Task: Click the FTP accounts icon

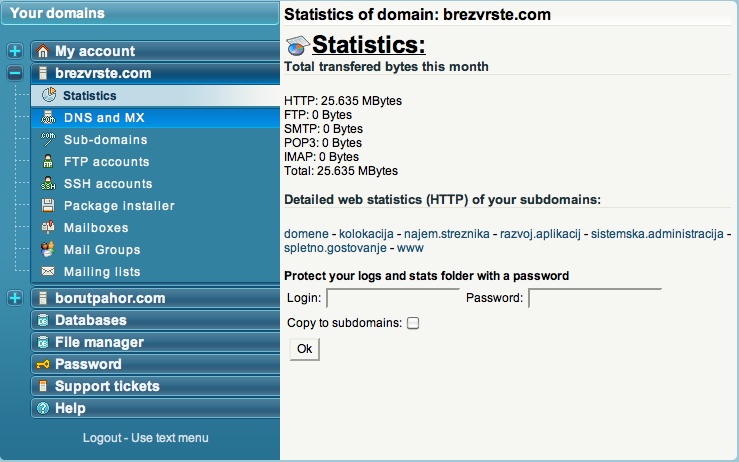Action: 47,162
